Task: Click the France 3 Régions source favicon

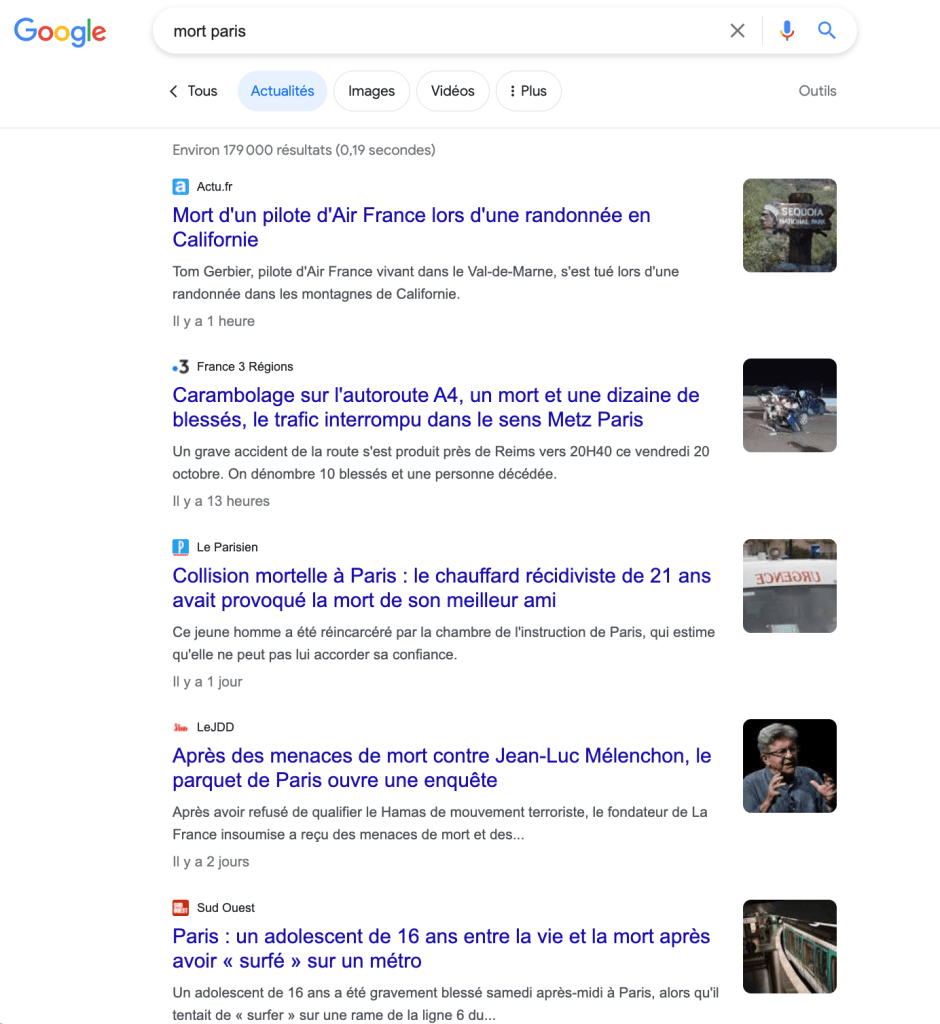Action: tap(180, 367)
